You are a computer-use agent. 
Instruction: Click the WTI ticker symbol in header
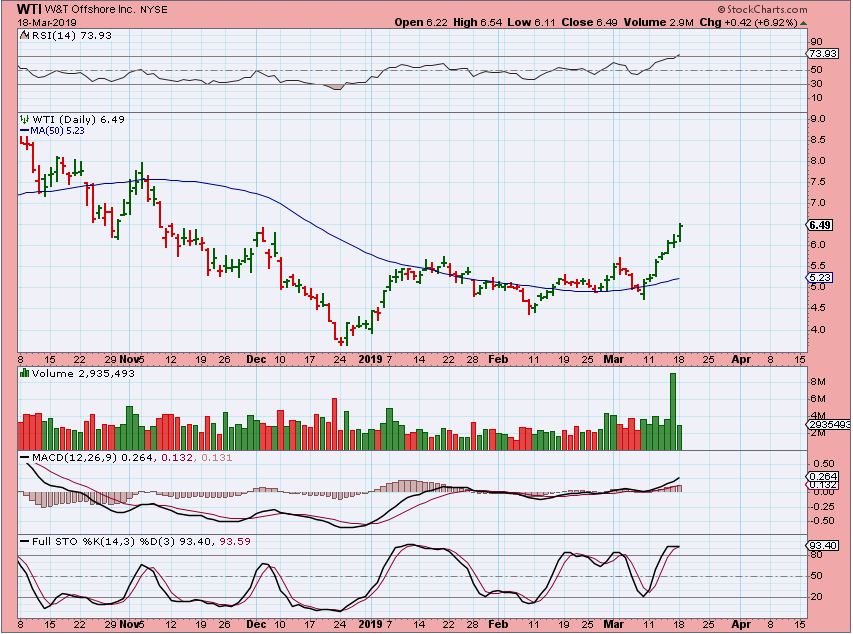point(28,9)
